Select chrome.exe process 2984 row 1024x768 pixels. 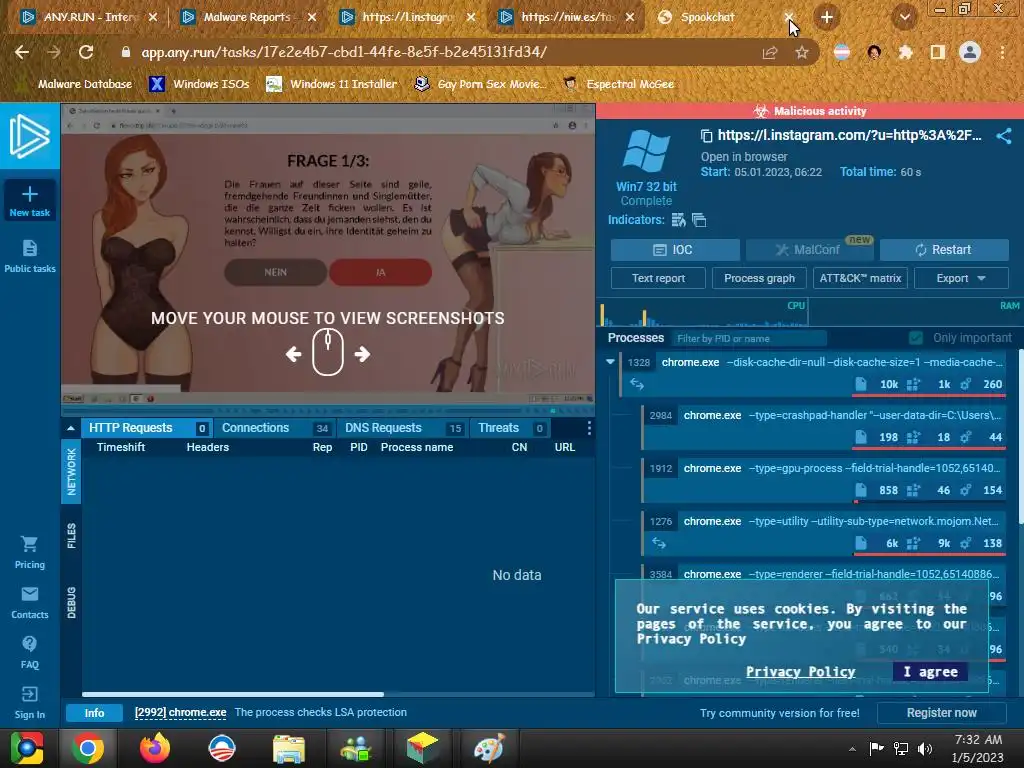click(x=824, y=426)
